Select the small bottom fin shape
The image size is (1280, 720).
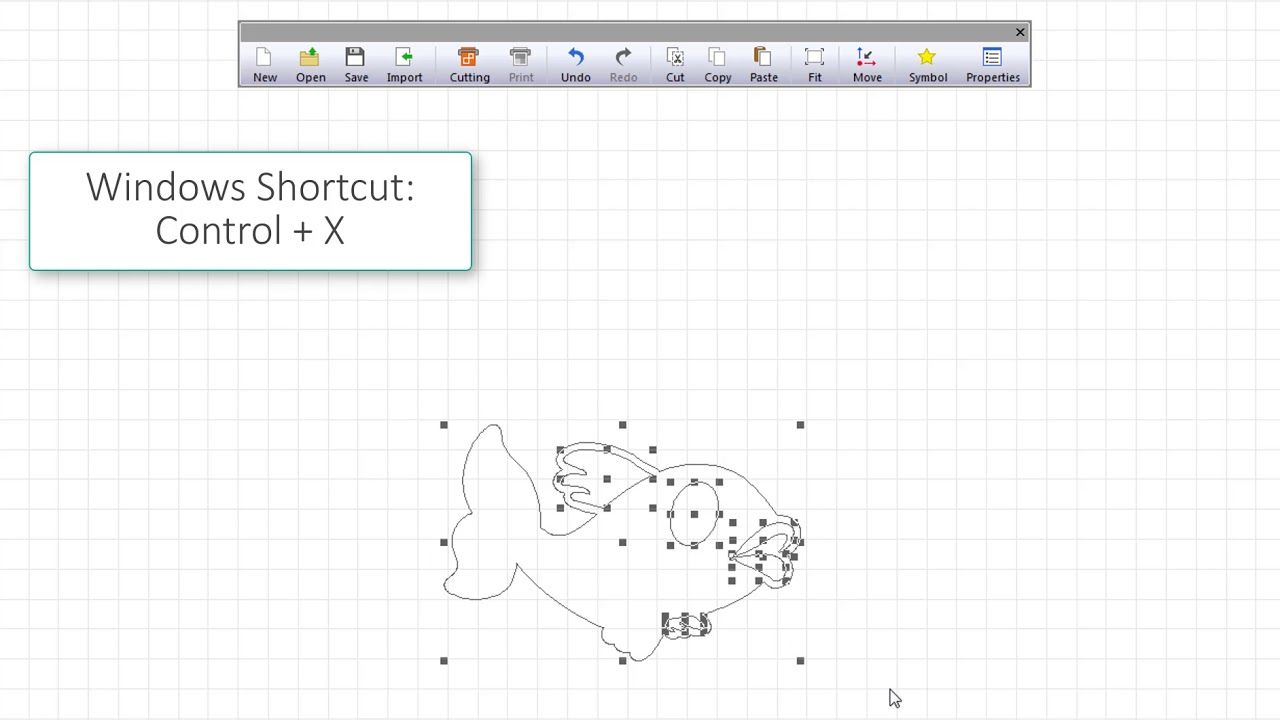point(685,626)
